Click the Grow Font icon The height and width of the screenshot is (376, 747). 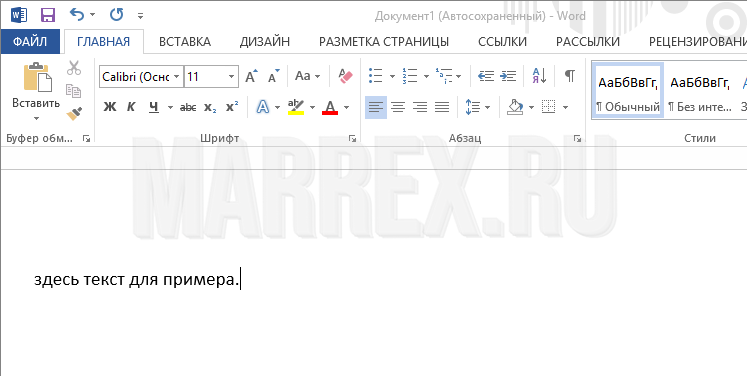[x=251, y=76]
